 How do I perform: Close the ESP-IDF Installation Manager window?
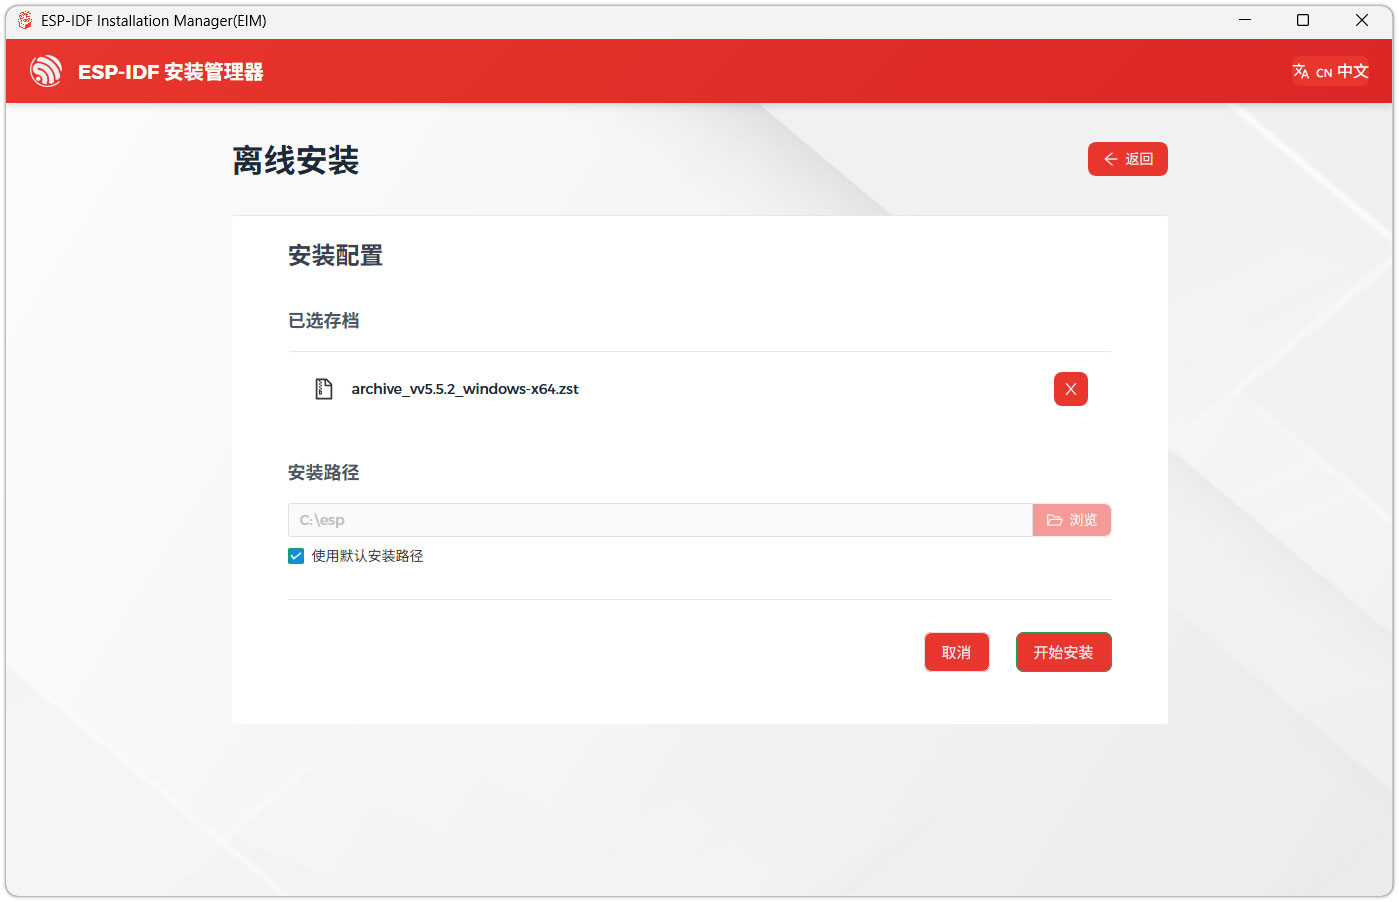coord(1361,20)
